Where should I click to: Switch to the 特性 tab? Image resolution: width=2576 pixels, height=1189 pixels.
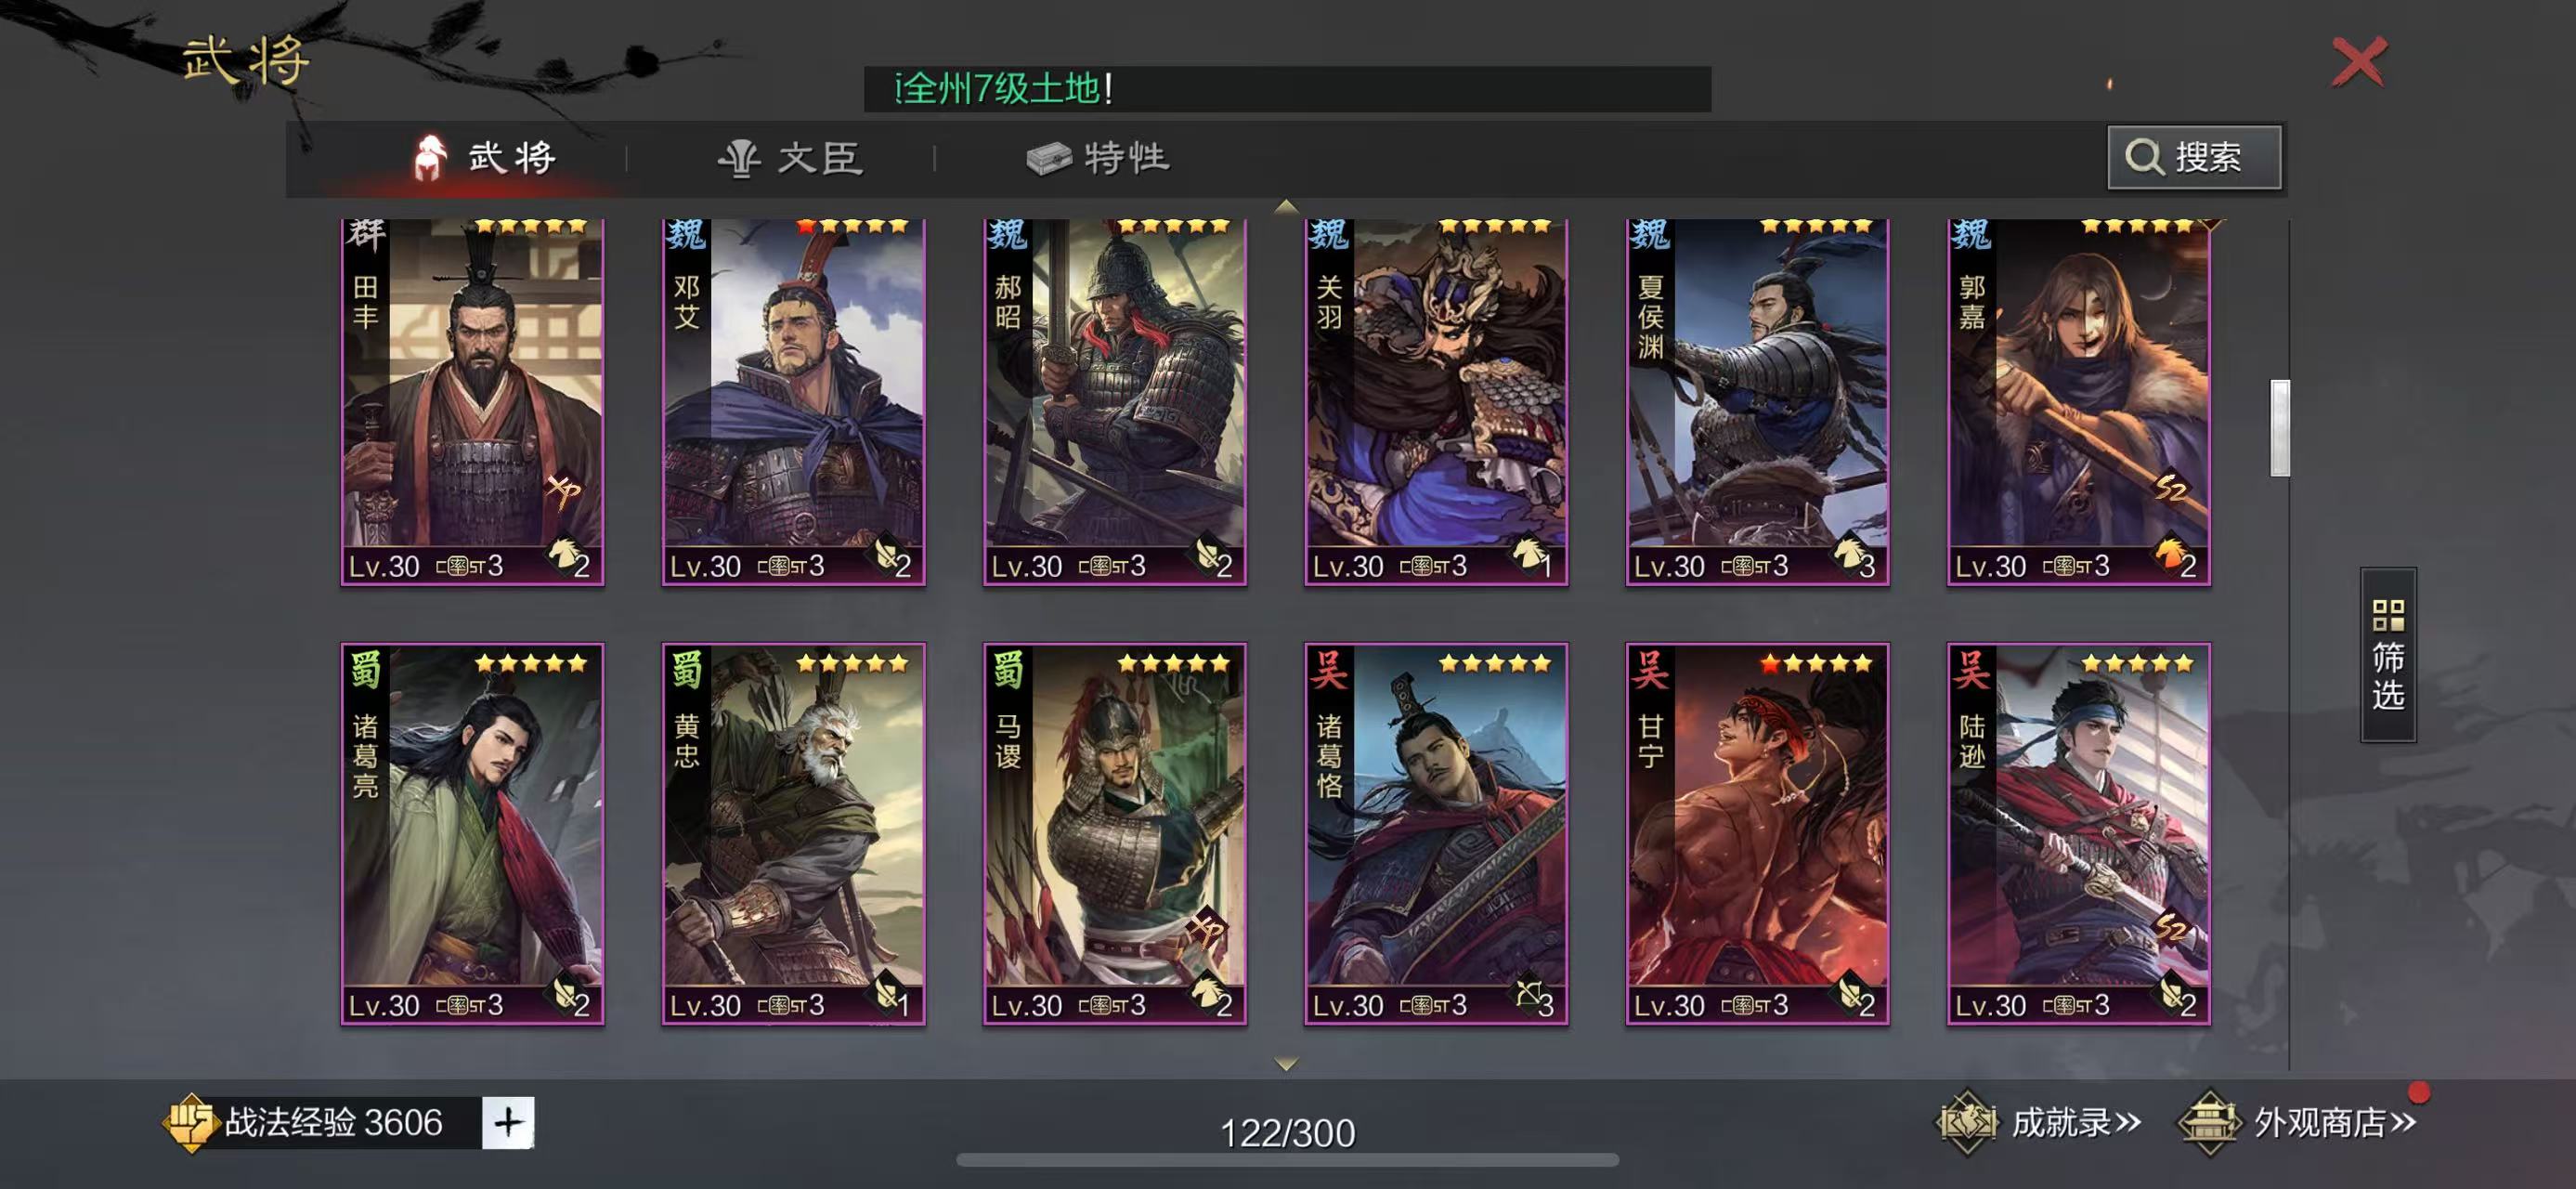coord(1098,158)
